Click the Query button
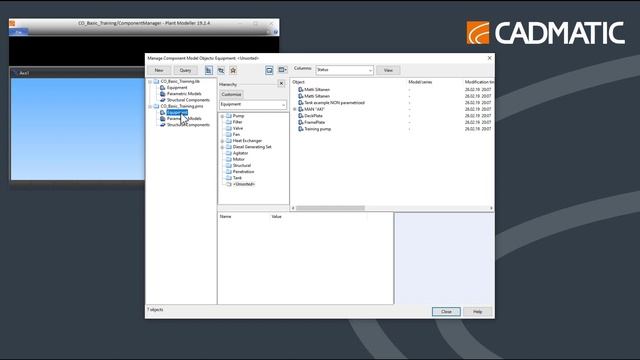This screenshot has width=640, height=360. [x=185, y=70]
